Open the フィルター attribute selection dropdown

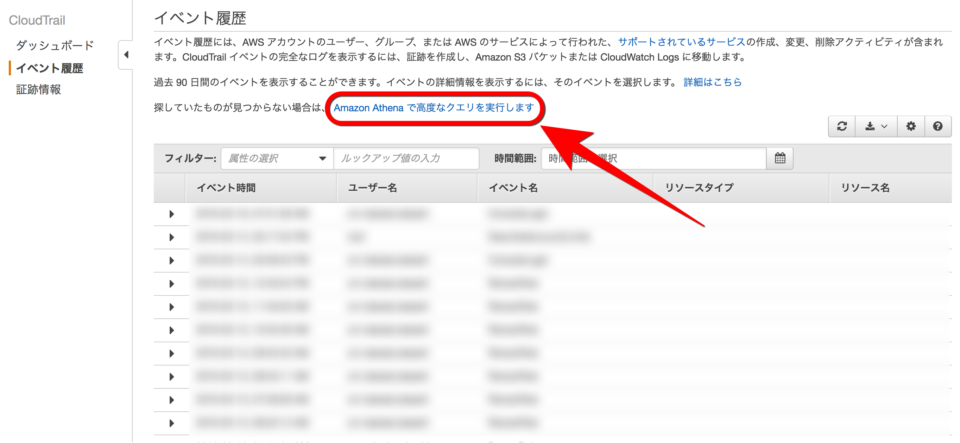[277, 158]
